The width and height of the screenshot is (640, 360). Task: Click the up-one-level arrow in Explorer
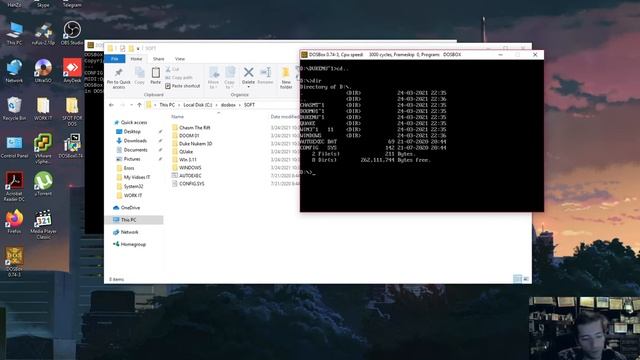(x=139, y=105)
